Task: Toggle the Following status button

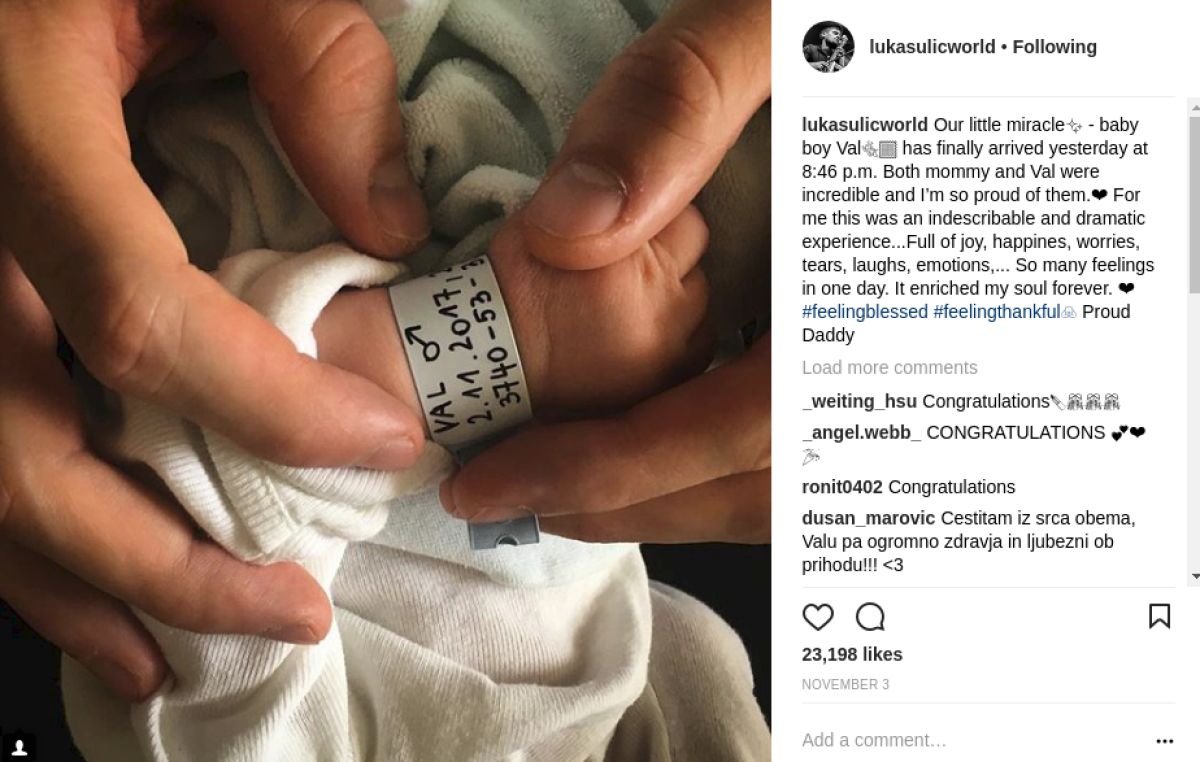Action: click(x=1054, y=47)
